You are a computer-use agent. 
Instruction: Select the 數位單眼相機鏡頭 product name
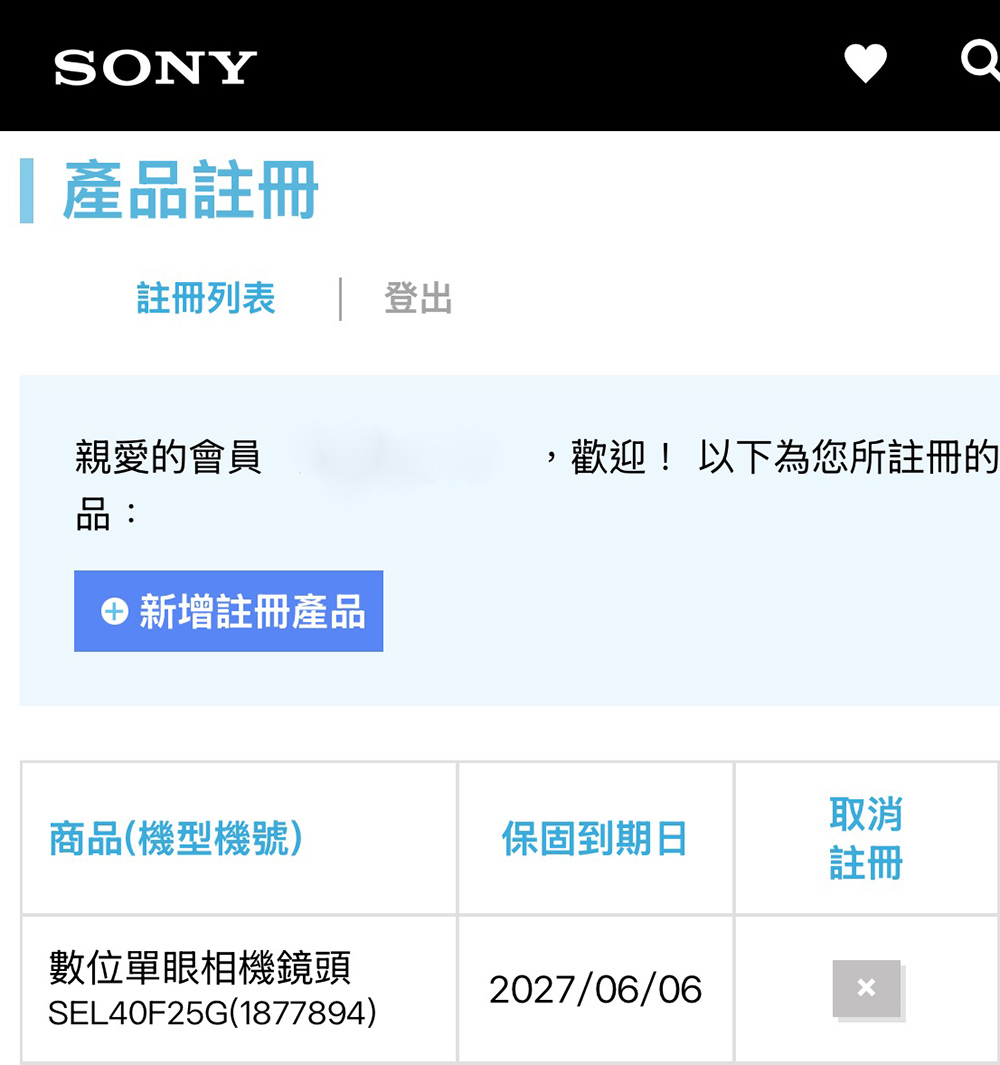tap(200, 967)
